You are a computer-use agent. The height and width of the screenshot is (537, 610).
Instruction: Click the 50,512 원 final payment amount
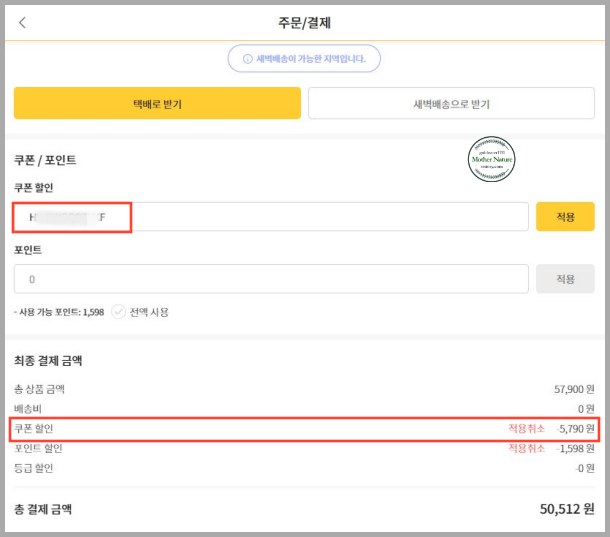coord(567,509)
